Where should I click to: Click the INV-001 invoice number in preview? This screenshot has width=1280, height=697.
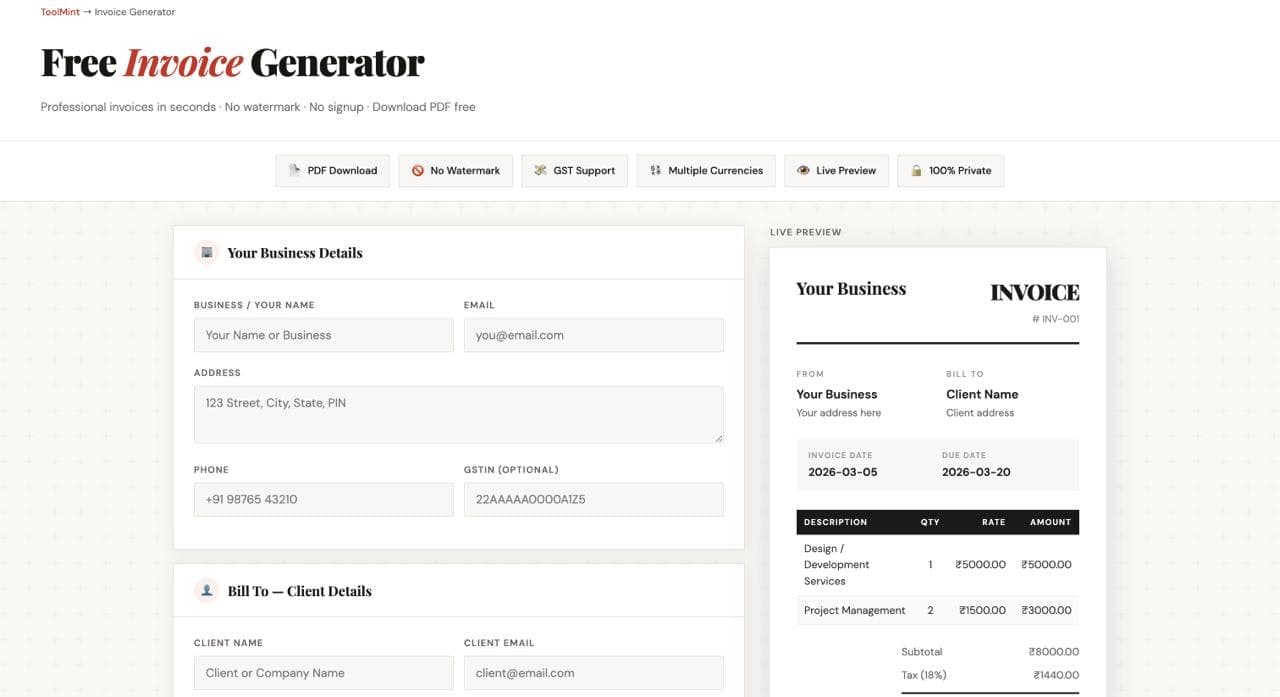(x=1055, y=318)
